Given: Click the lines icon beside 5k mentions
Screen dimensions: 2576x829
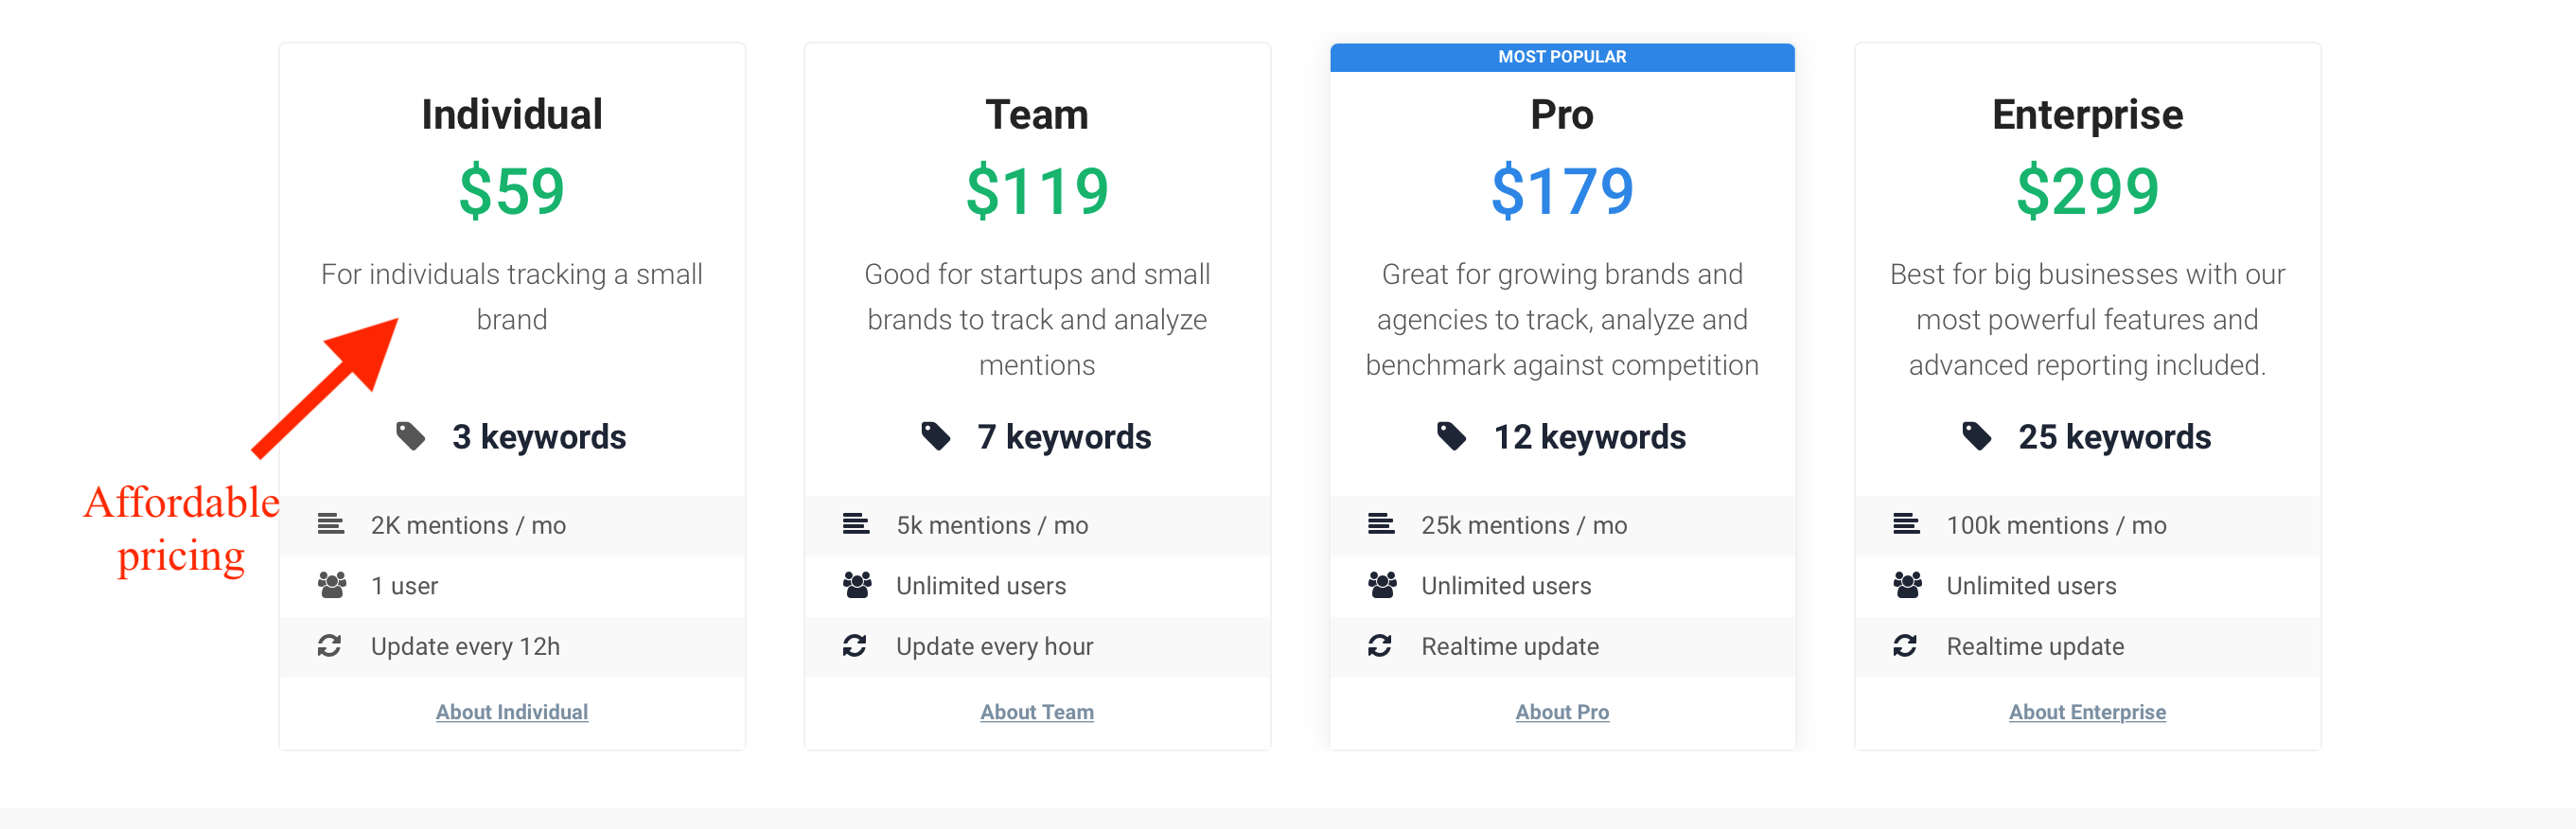Looking at the screenshot, I should (856, 524).
